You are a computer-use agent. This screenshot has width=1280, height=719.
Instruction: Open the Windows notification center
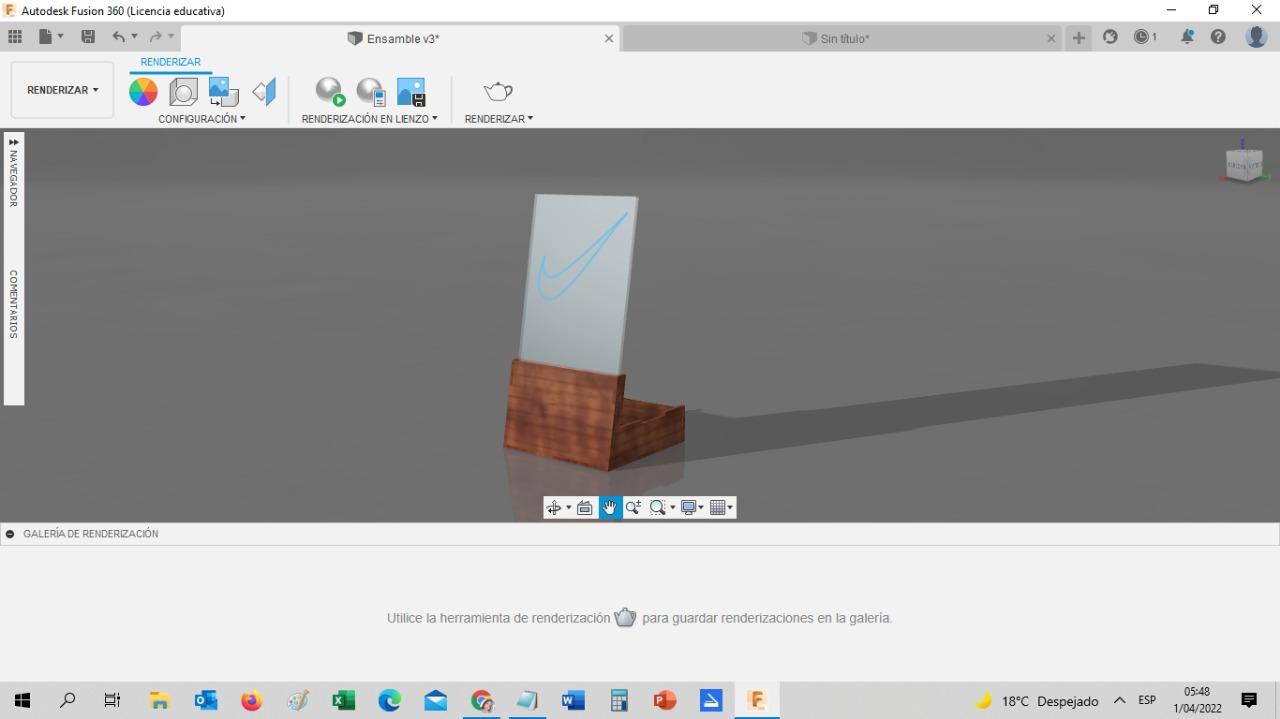1249,701
